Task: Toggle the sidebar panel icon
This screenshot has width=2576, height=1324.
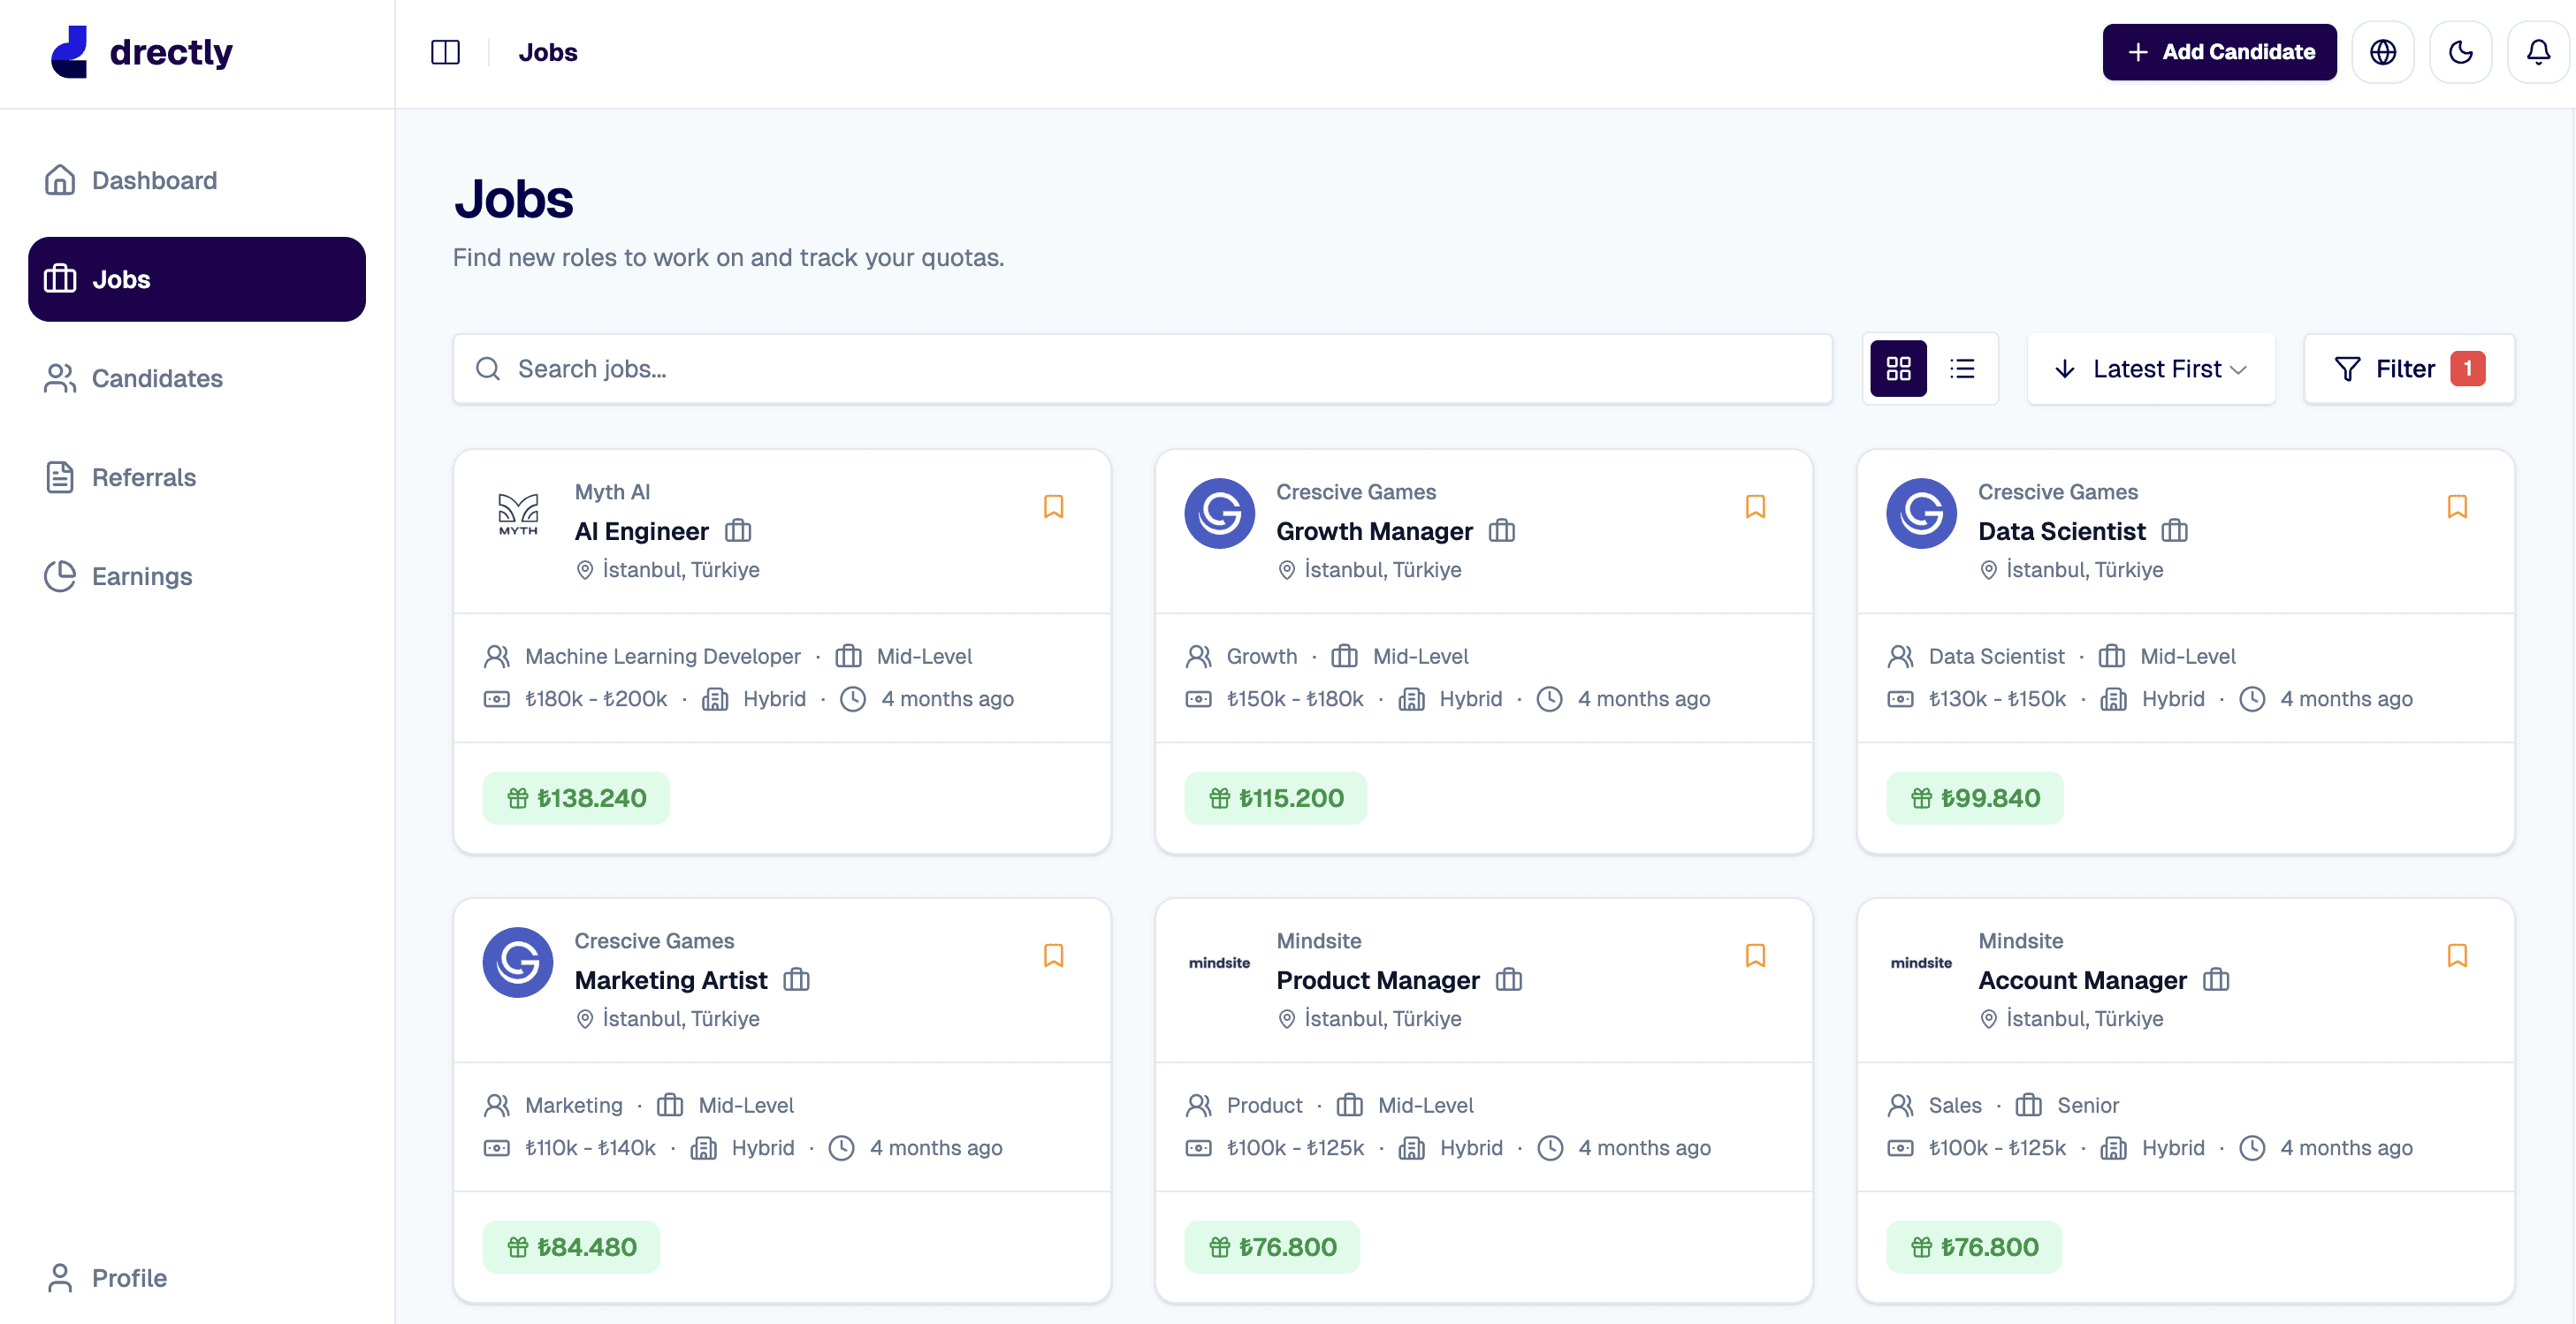Action: tap(445, 52)
